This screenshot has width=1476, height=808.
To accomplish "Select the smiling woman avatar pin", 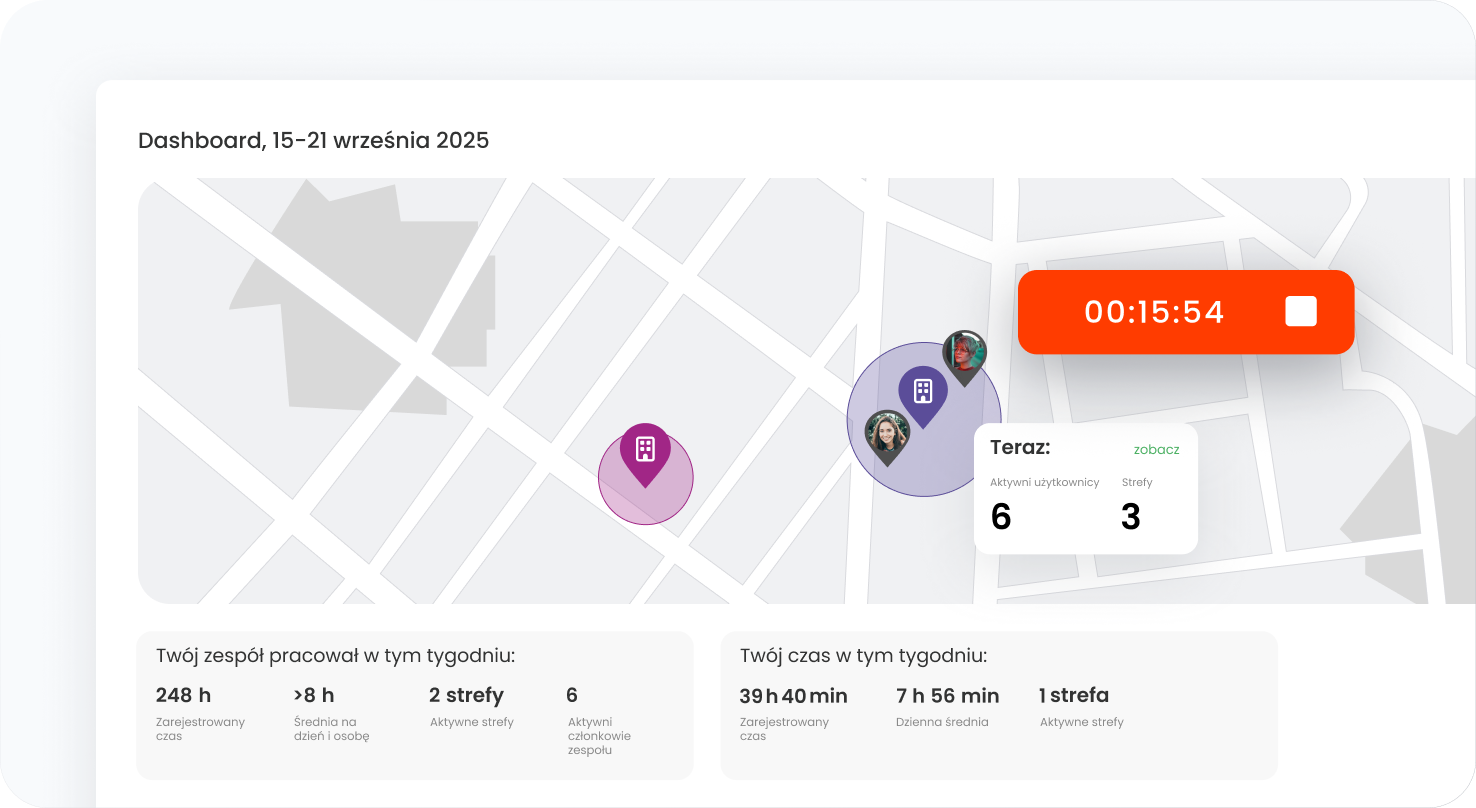I will click(886, 434).
